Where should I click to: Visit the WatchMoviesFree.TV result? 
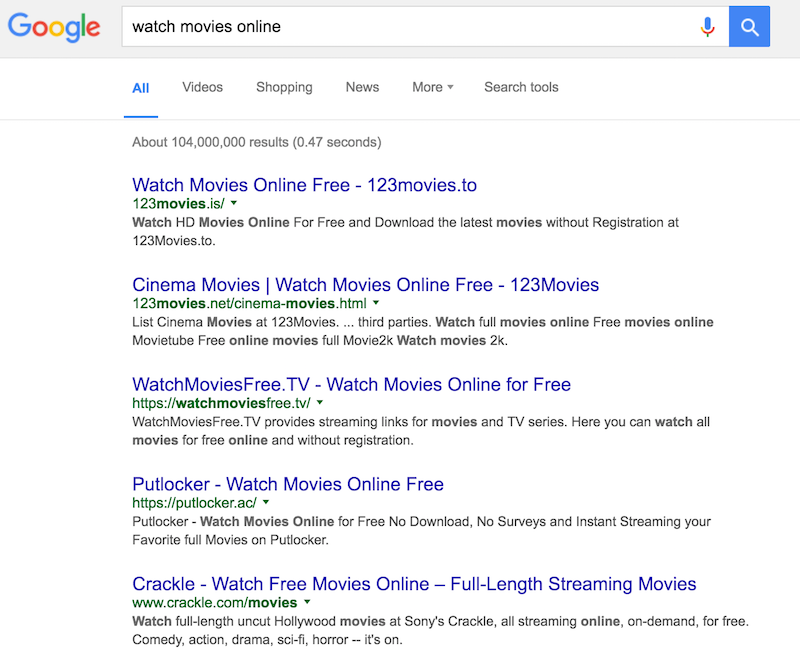coord(352,384)
